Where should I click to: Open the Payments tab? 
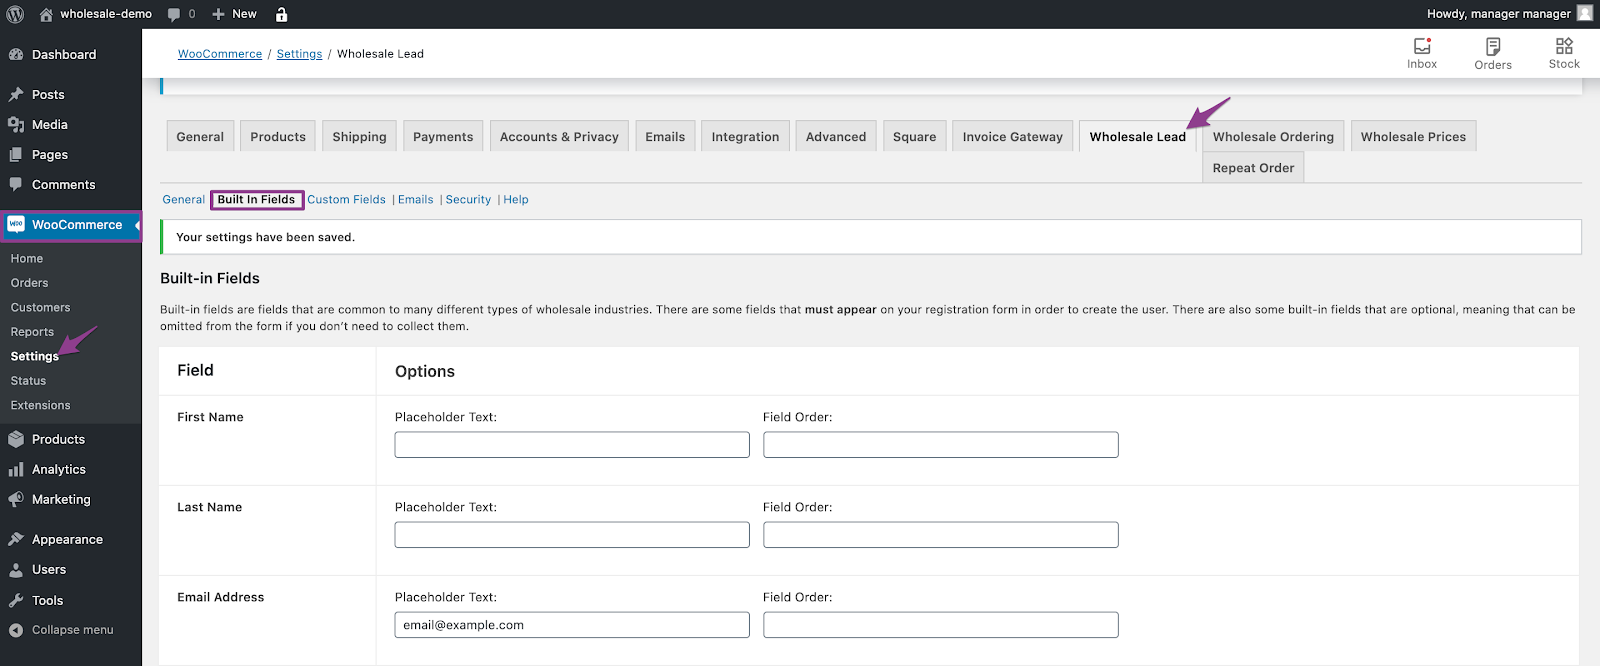tap(443, 136)
